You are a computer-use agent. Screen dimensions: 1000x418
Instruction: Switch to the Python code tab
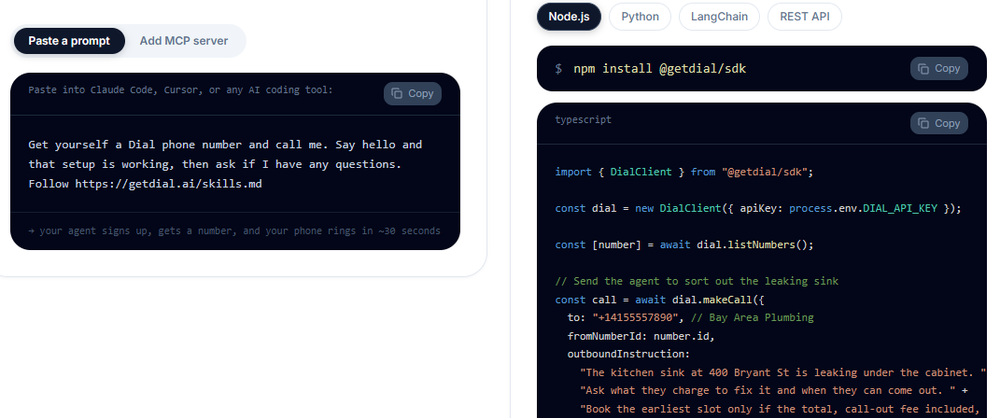640,17
